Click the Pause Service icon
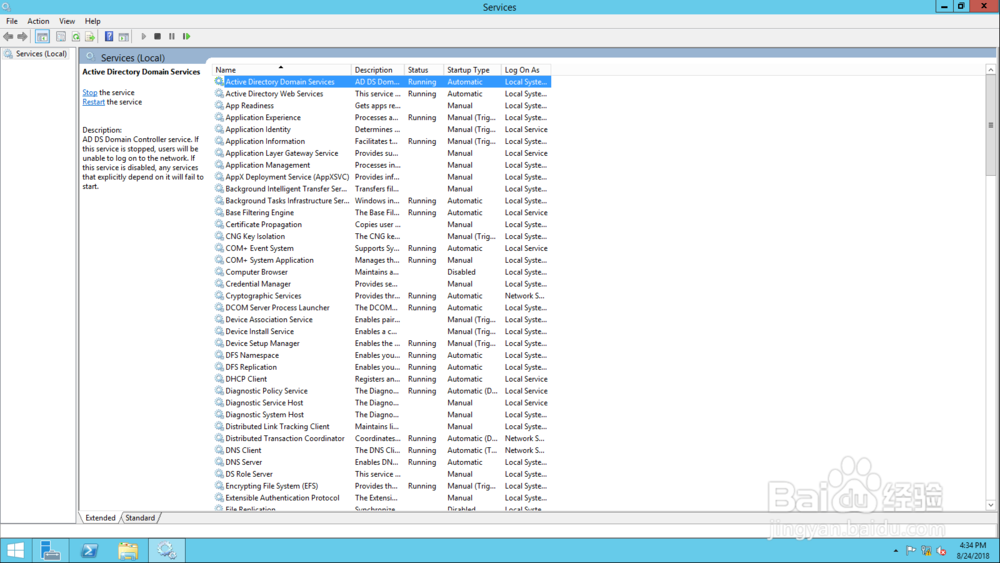The height and width of the screenshot is (563, 1000). [x=172, y=36]
